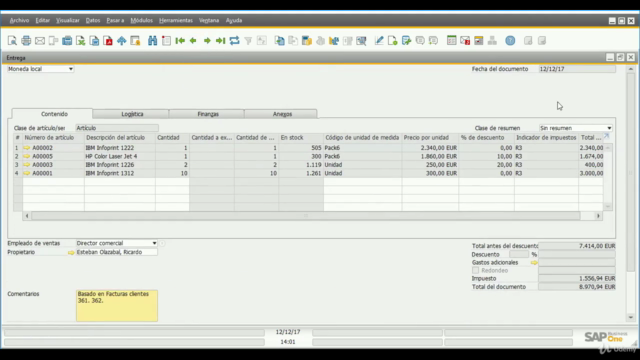Send the document by email using the envelope icon

[x=40, y=40]
